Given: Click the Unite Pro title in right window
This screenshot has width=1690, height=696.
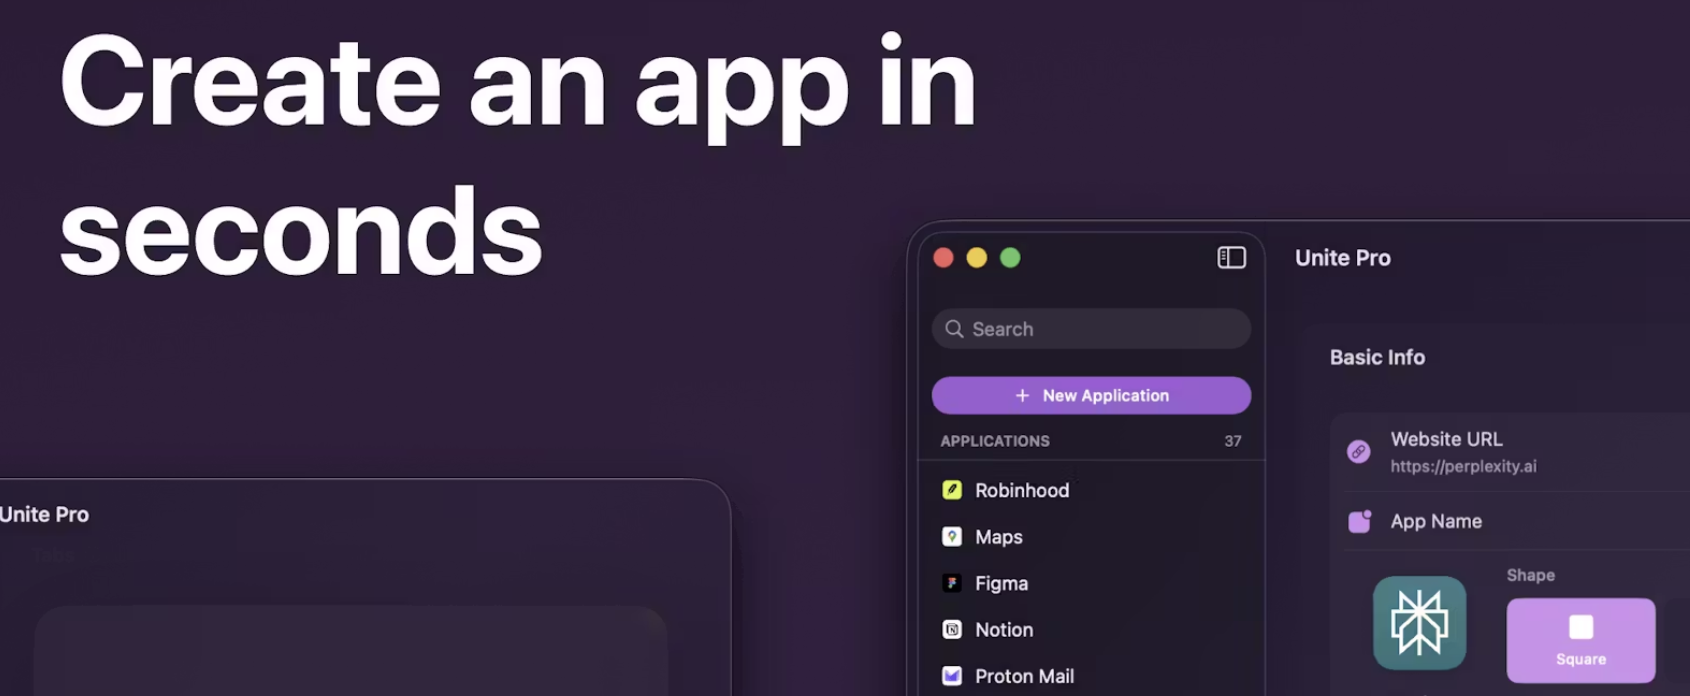Looking at the screenshot, I should [x=1343, y=258].
